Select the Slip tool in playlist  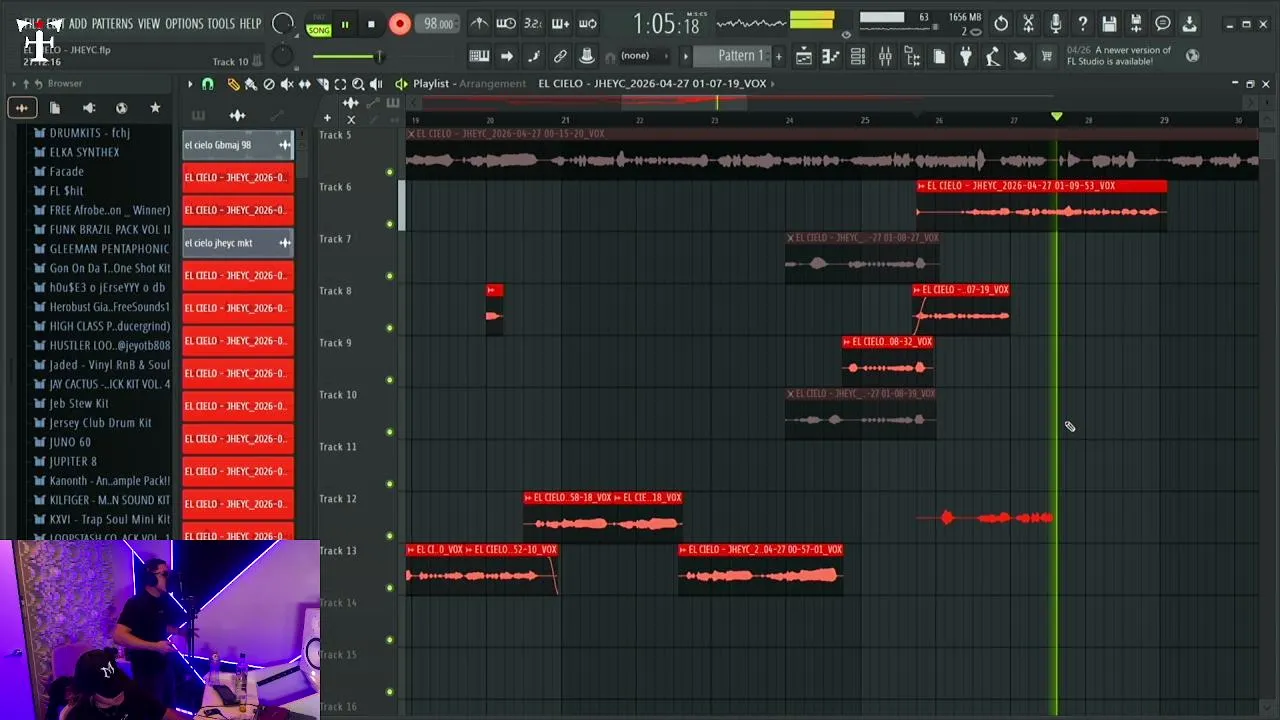[x=305, y=84]
